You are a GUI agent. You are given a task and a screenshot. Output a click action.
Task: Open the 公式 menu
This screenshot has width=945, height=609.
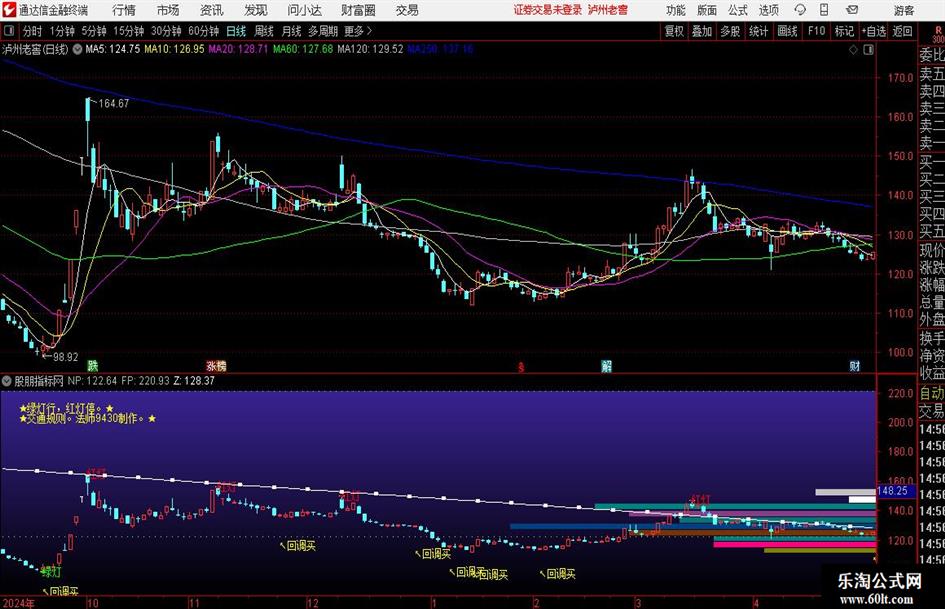(738, 10)
